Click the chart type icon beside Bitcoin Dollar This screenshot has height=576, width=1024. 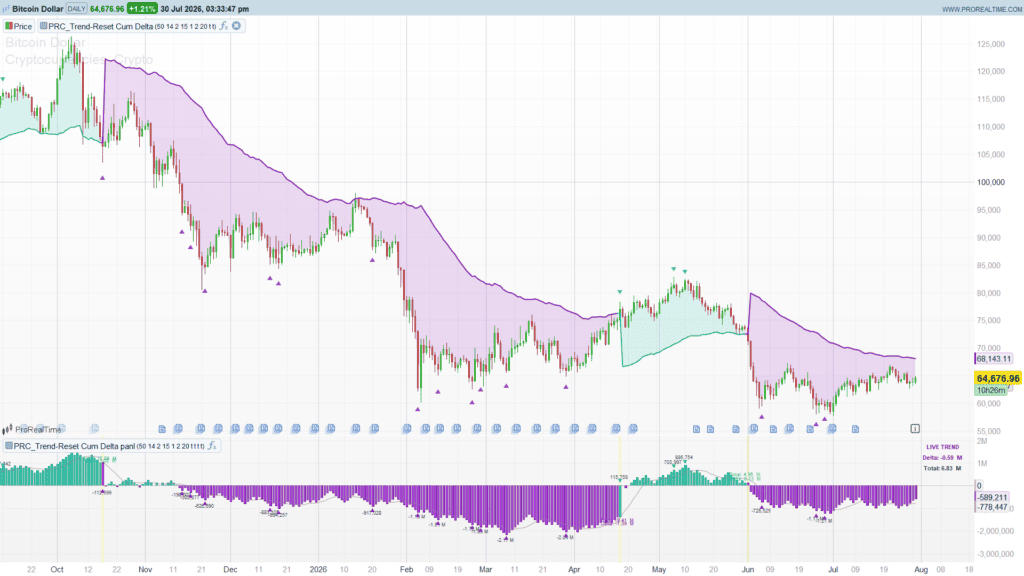(6, 9)
